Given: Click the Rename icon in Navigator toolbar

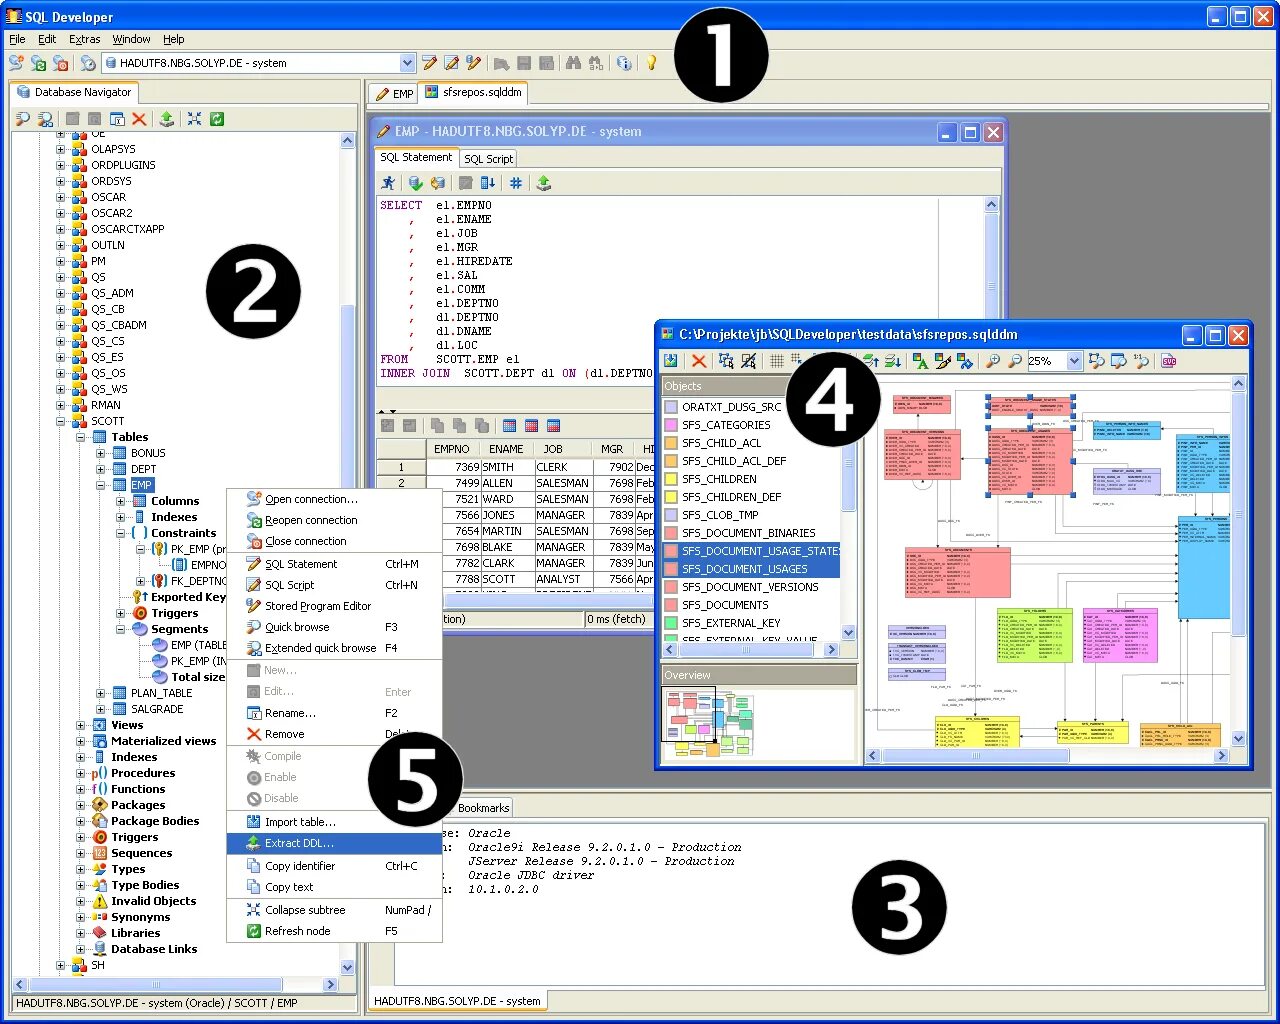Looking at the screenshot, I should point(117,119).
